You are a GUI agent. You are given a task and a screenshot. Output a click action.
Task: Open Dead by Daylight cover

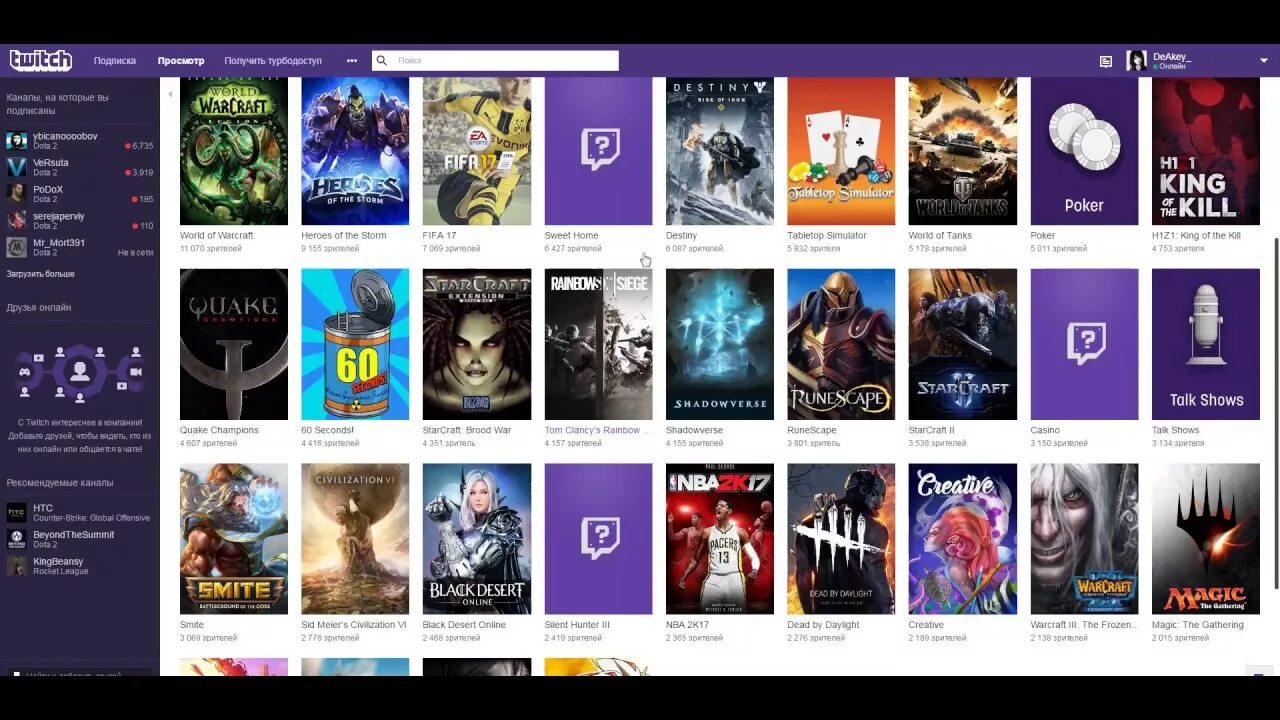click(x=841, y=539)
